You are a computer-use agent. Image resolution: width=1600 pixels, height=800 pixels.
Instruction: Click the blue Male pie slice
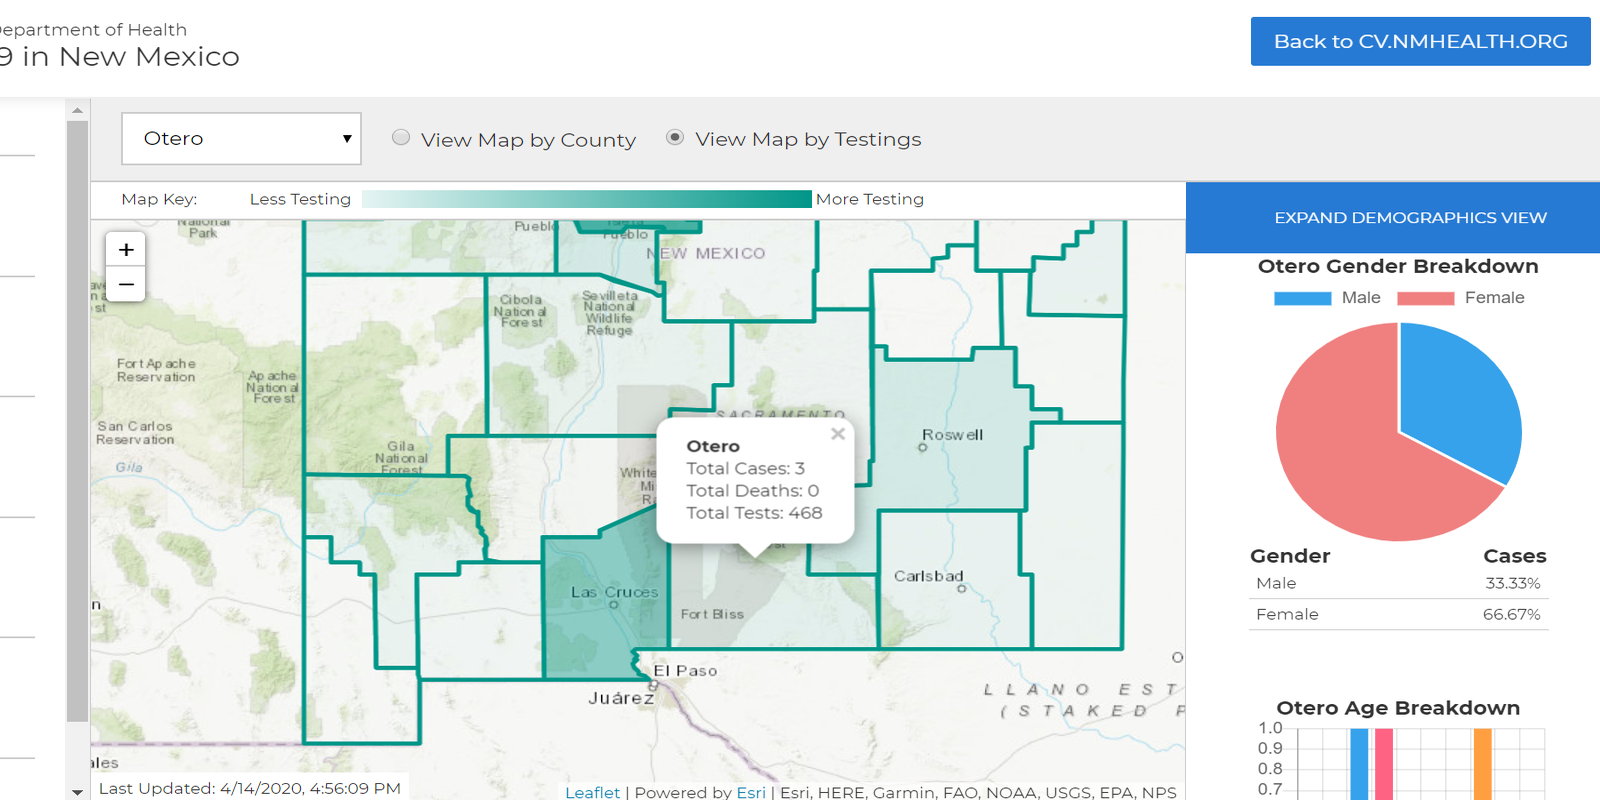[1455, 400]
